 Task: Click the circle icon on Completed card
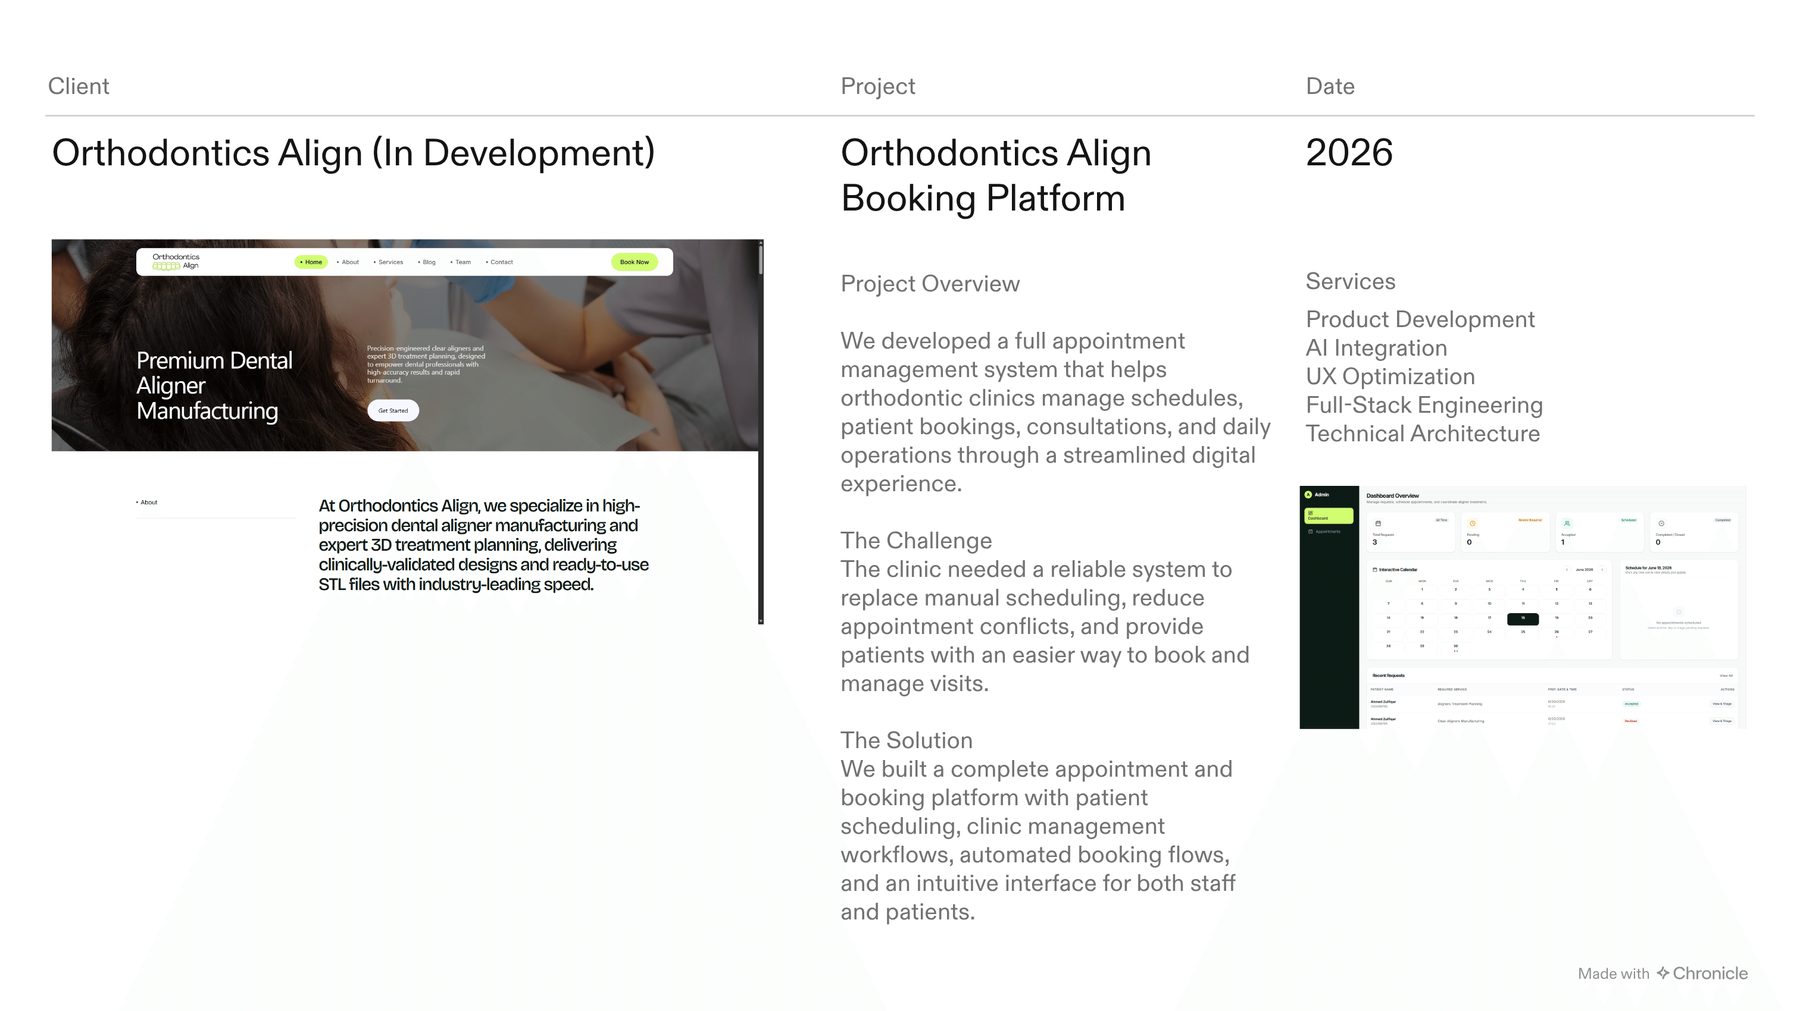point(1661,523)
